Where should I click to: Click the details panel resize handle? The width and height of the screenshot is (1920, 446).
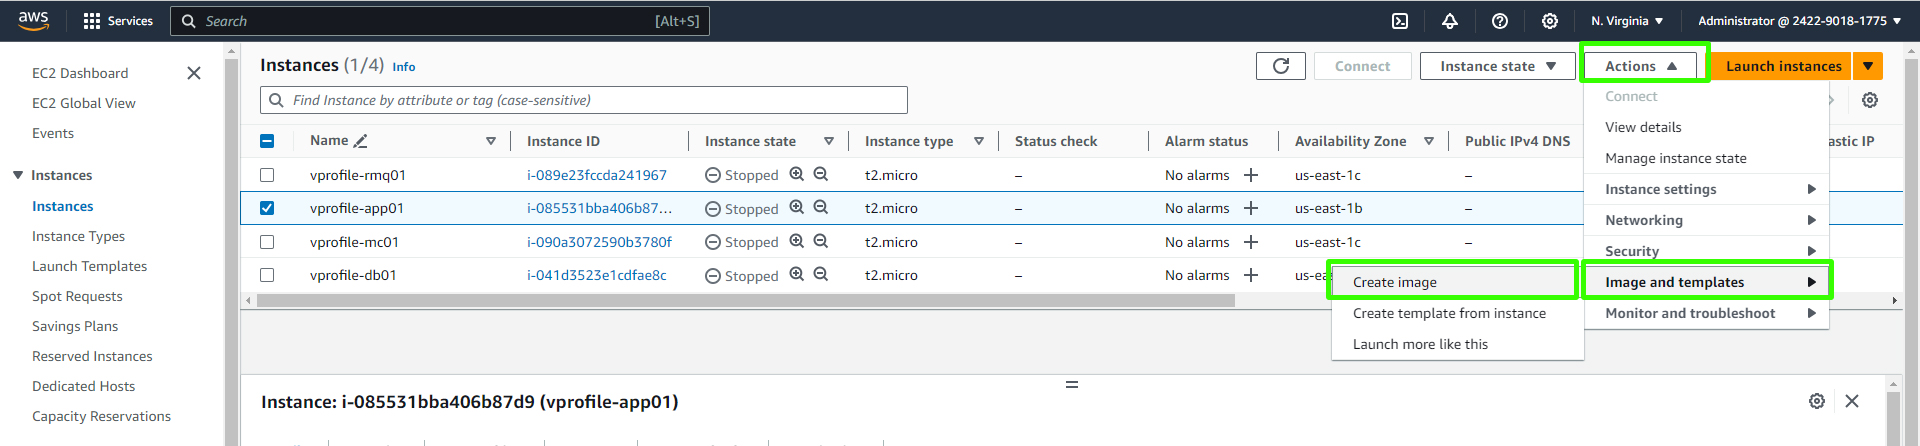(1072, 384)
